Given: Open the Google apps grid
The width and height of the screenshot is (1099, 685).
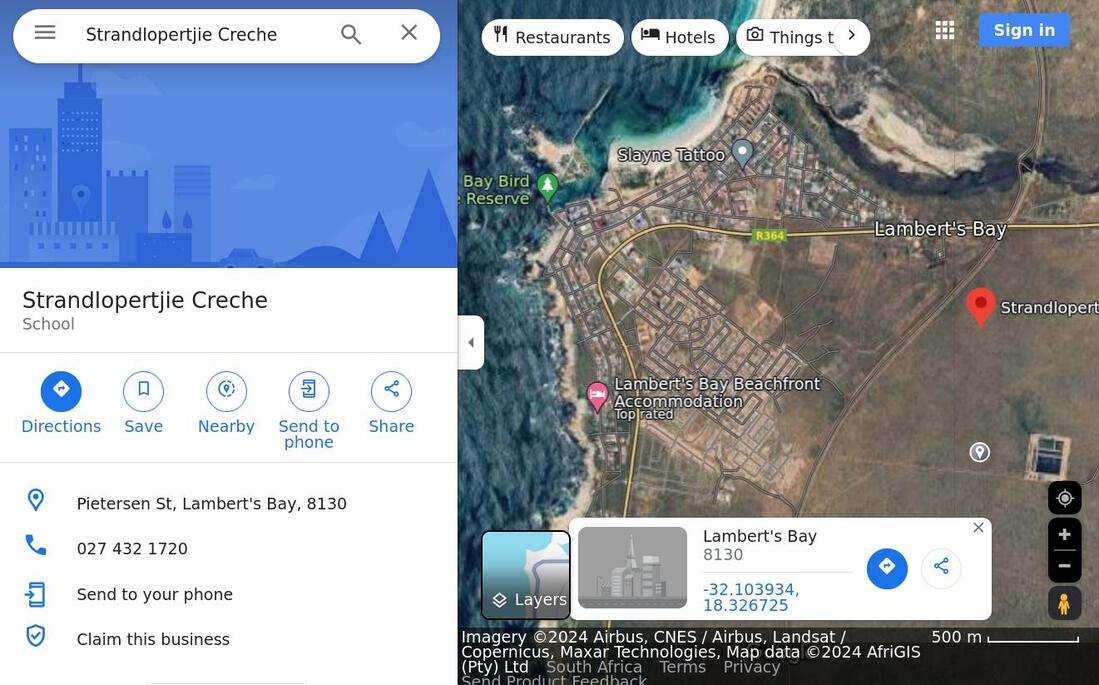Looking at the screenshot, I should coord(945,30).
